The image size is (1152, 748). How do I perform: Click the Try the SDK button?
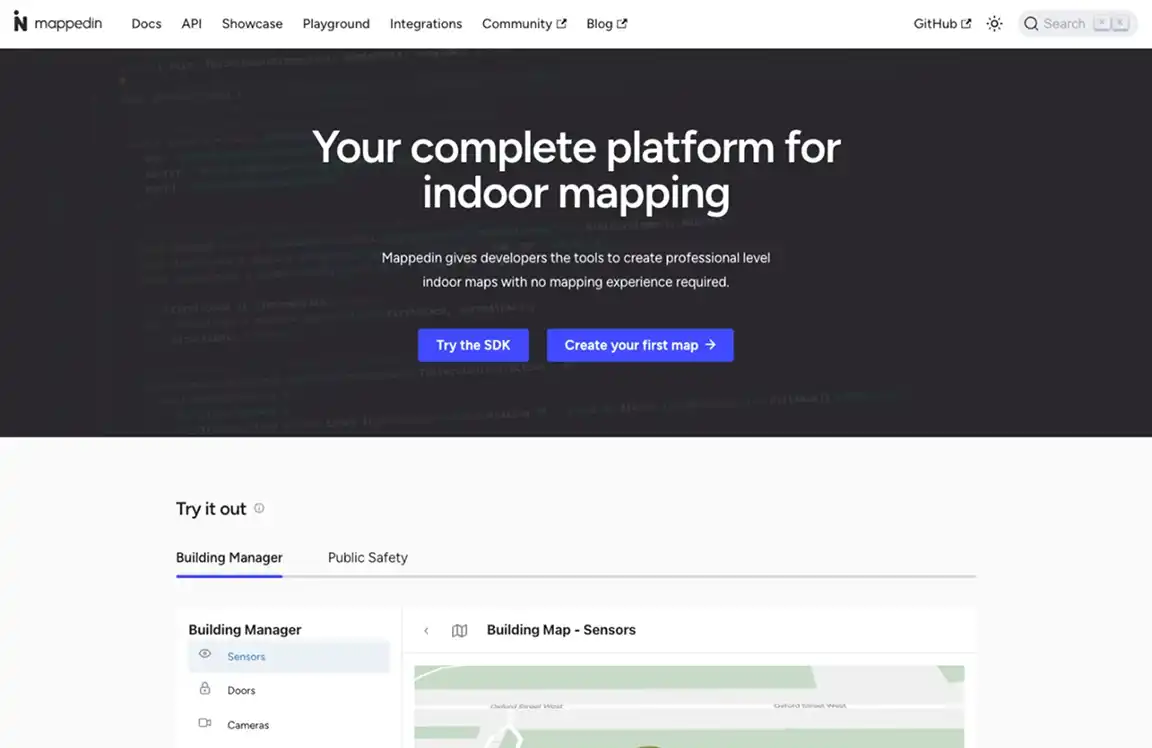(473, 344)
